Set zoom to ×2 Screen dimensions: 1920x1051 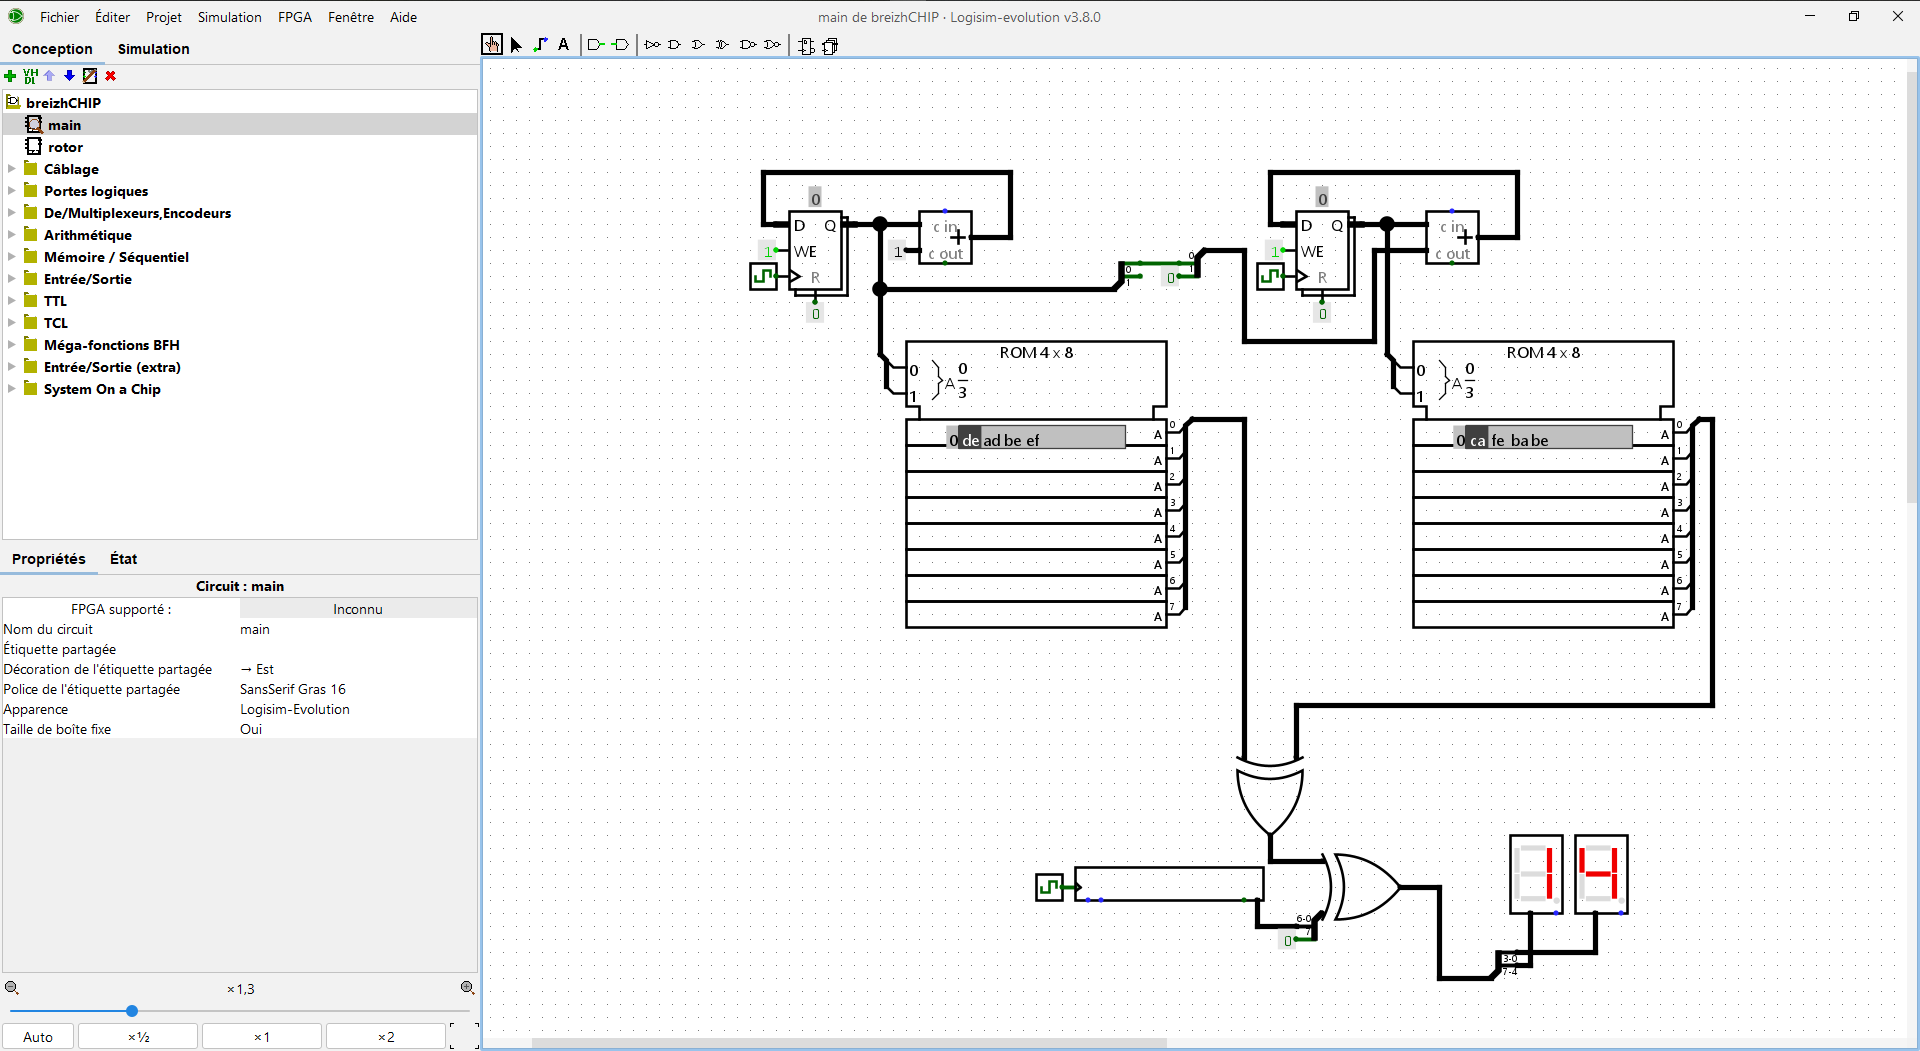[x=386, y=1037]
